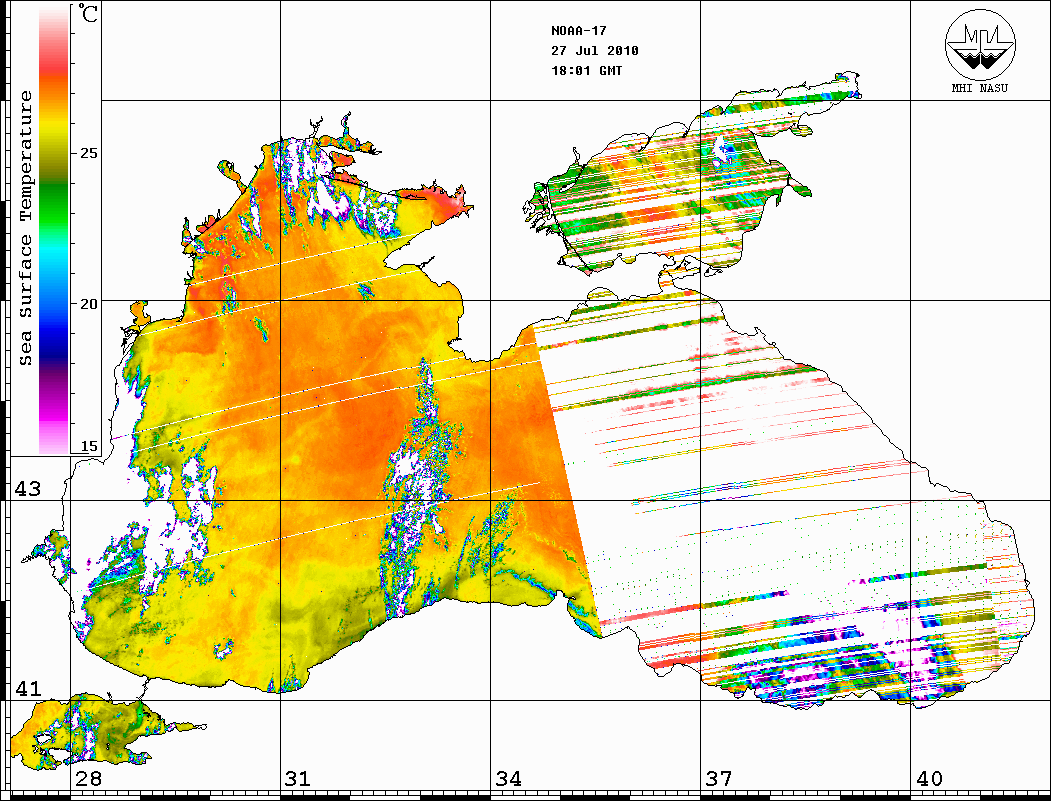The width and height of the screenshot is (1051, 801).
Task: Click longitude label 34
Action: pos(509,779)
